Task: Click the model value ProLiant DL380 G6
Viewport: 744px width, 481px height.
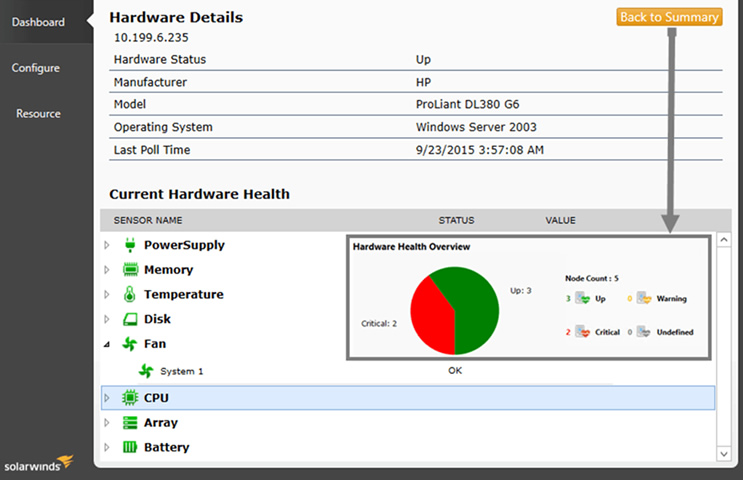Action: click(467, 104)
